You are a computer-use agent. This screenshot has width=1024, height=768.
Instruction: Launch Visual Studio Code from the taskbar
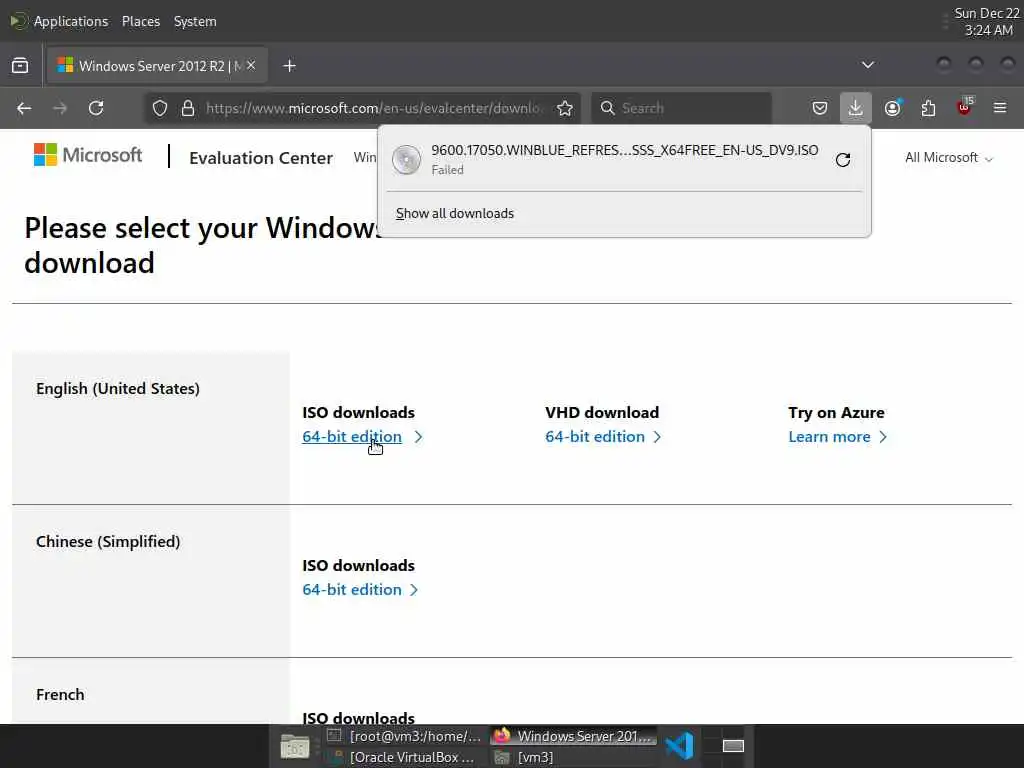(x=679, y=746)
